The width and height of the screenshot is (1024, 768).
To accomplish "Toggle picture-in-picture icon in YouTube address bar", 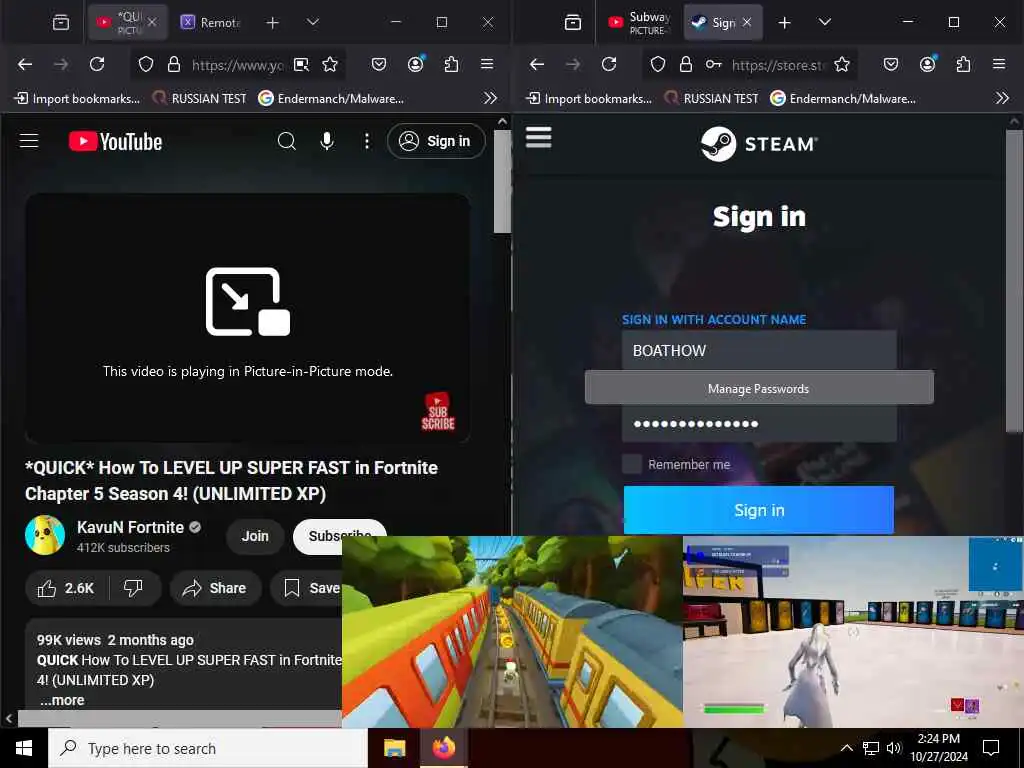I will click(301, 64).
